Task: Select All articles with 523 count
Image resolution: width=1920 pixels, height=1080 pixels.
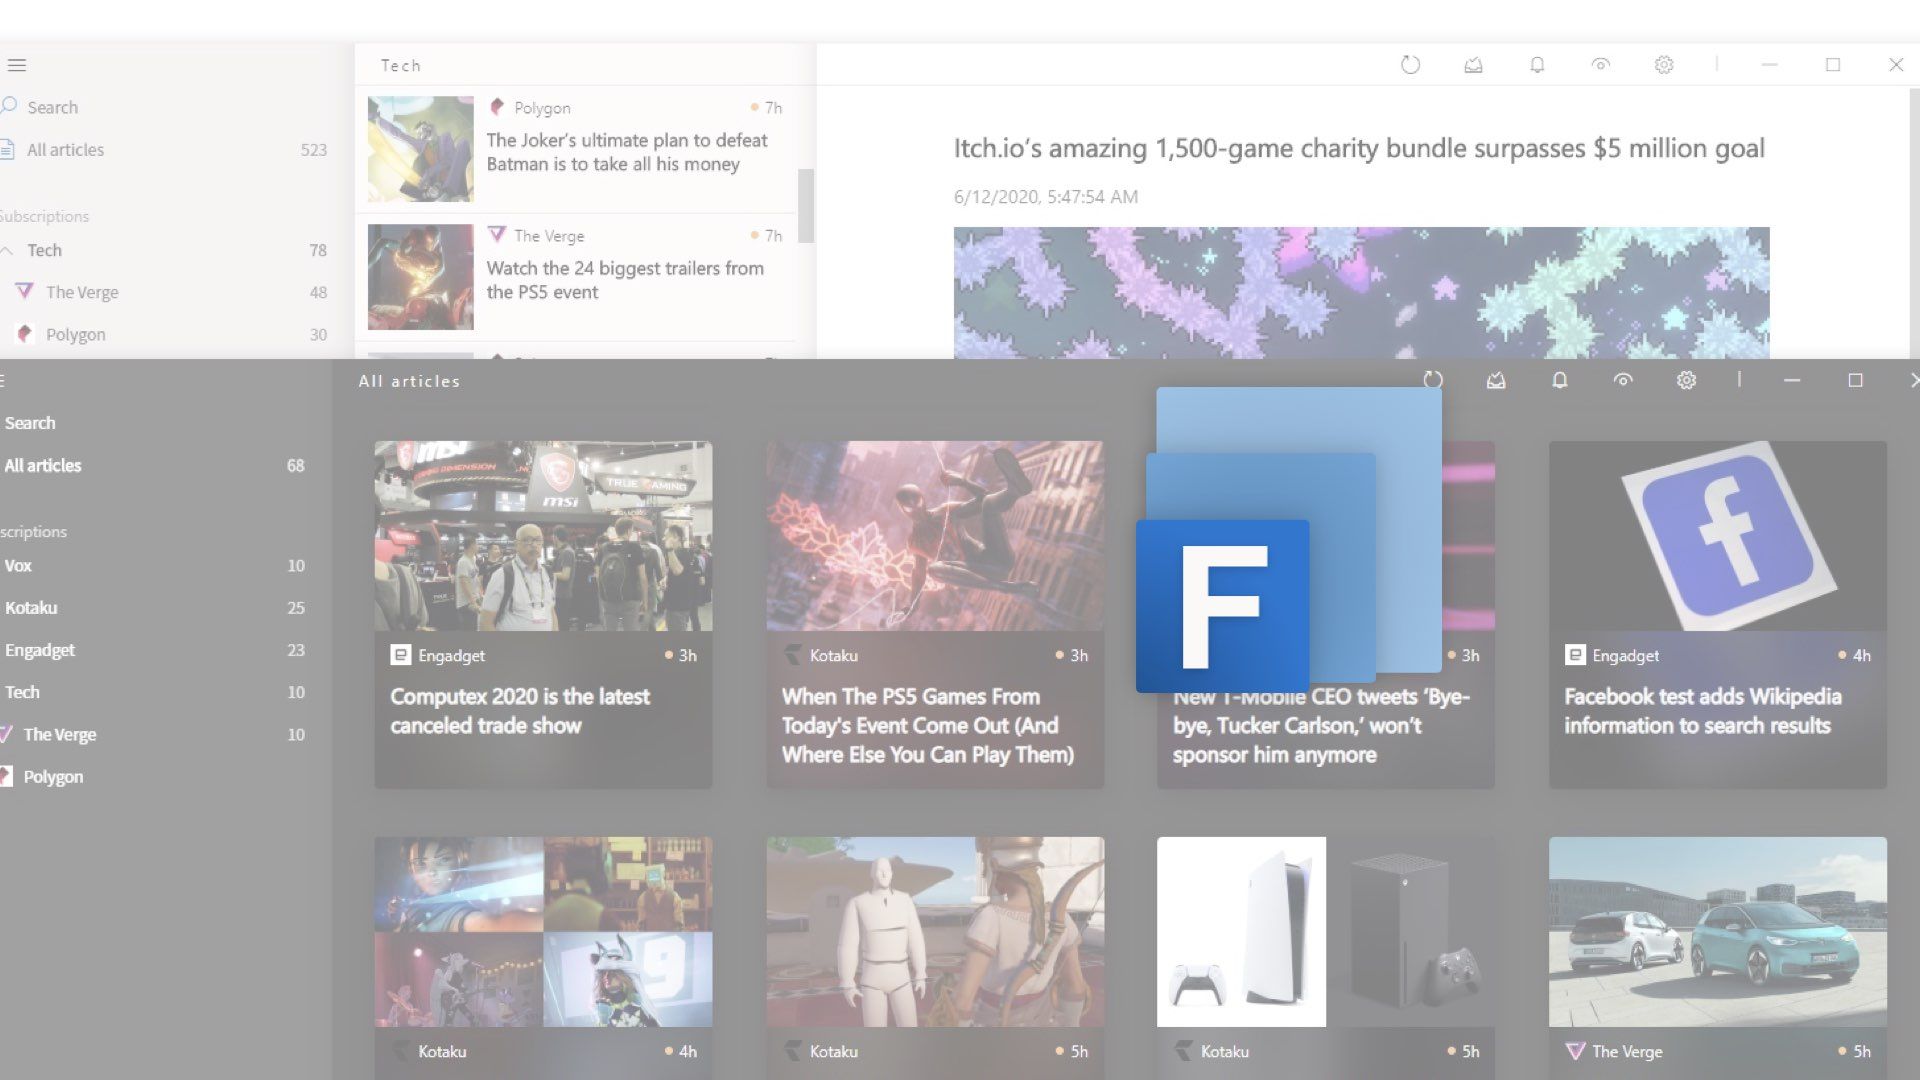Action: 65,150
